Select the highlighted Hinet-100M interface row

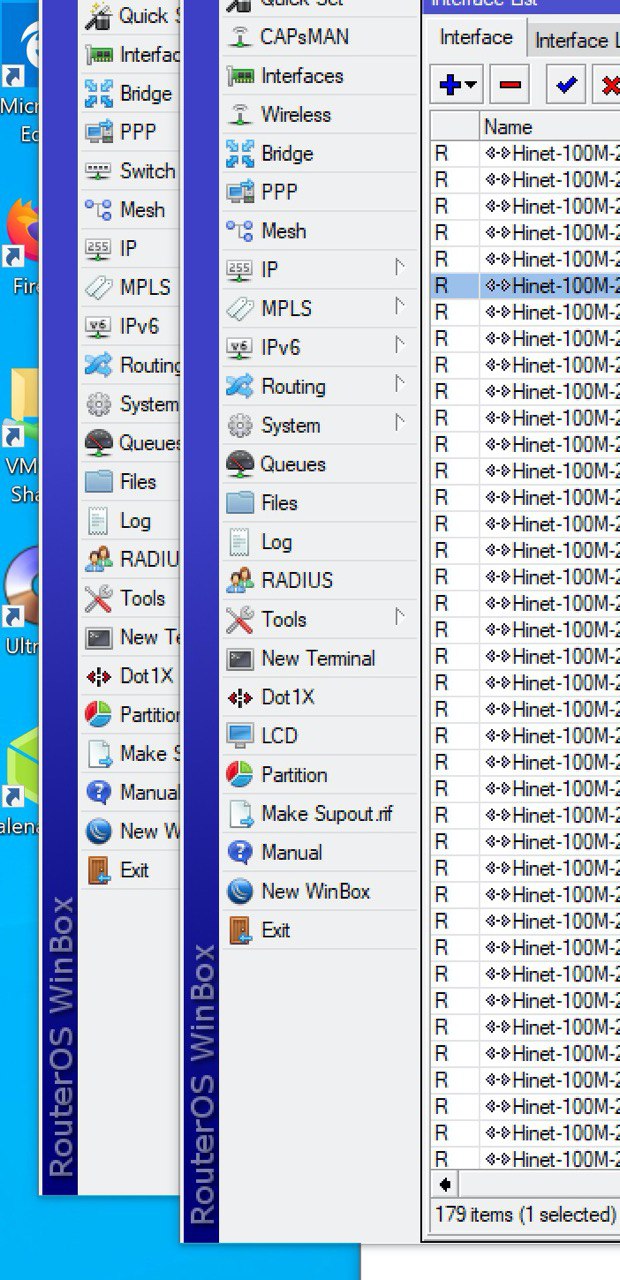pos(525,285)
